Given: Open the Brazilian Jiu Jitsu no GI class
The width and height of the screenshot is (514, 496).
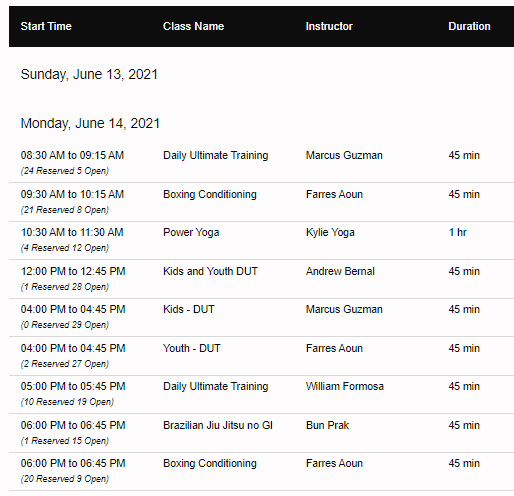Looking at the screenshot, I should point(218,425).
